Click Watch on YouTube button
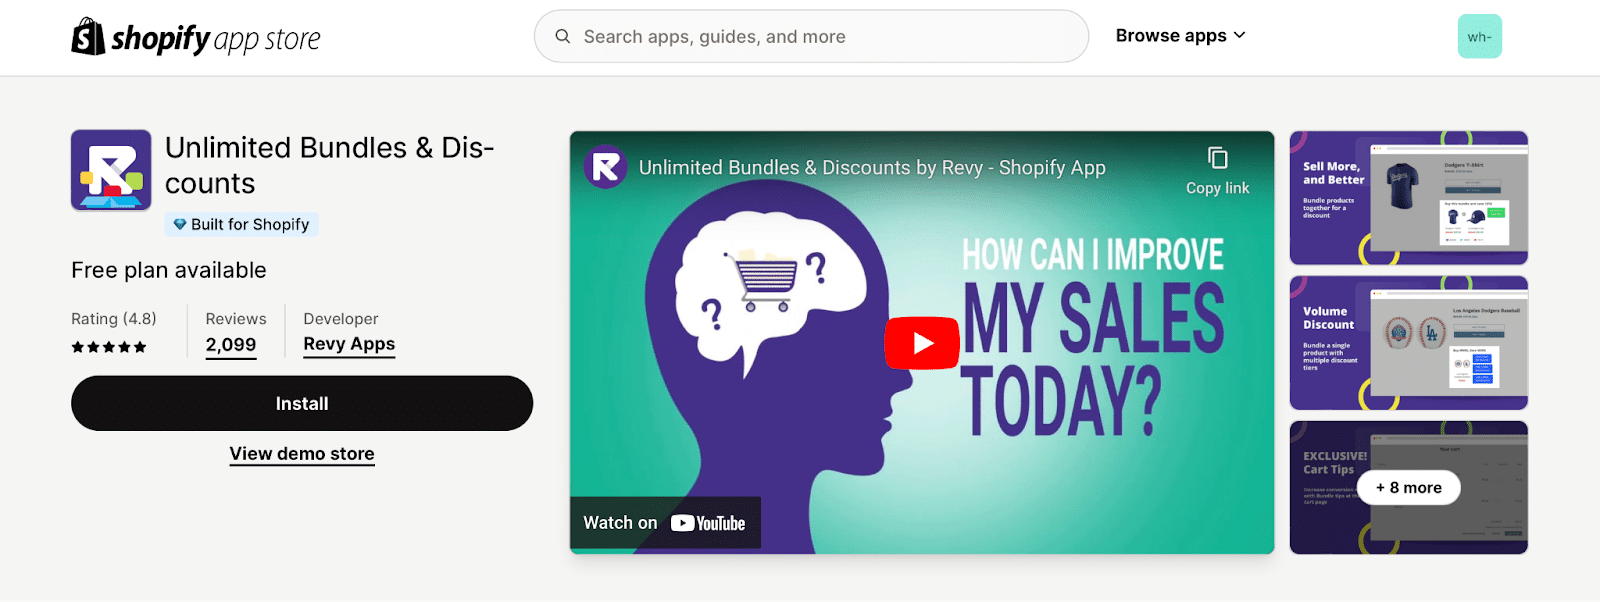The width and height of the screenshot is (1600, 602). [x=665, y=523]
